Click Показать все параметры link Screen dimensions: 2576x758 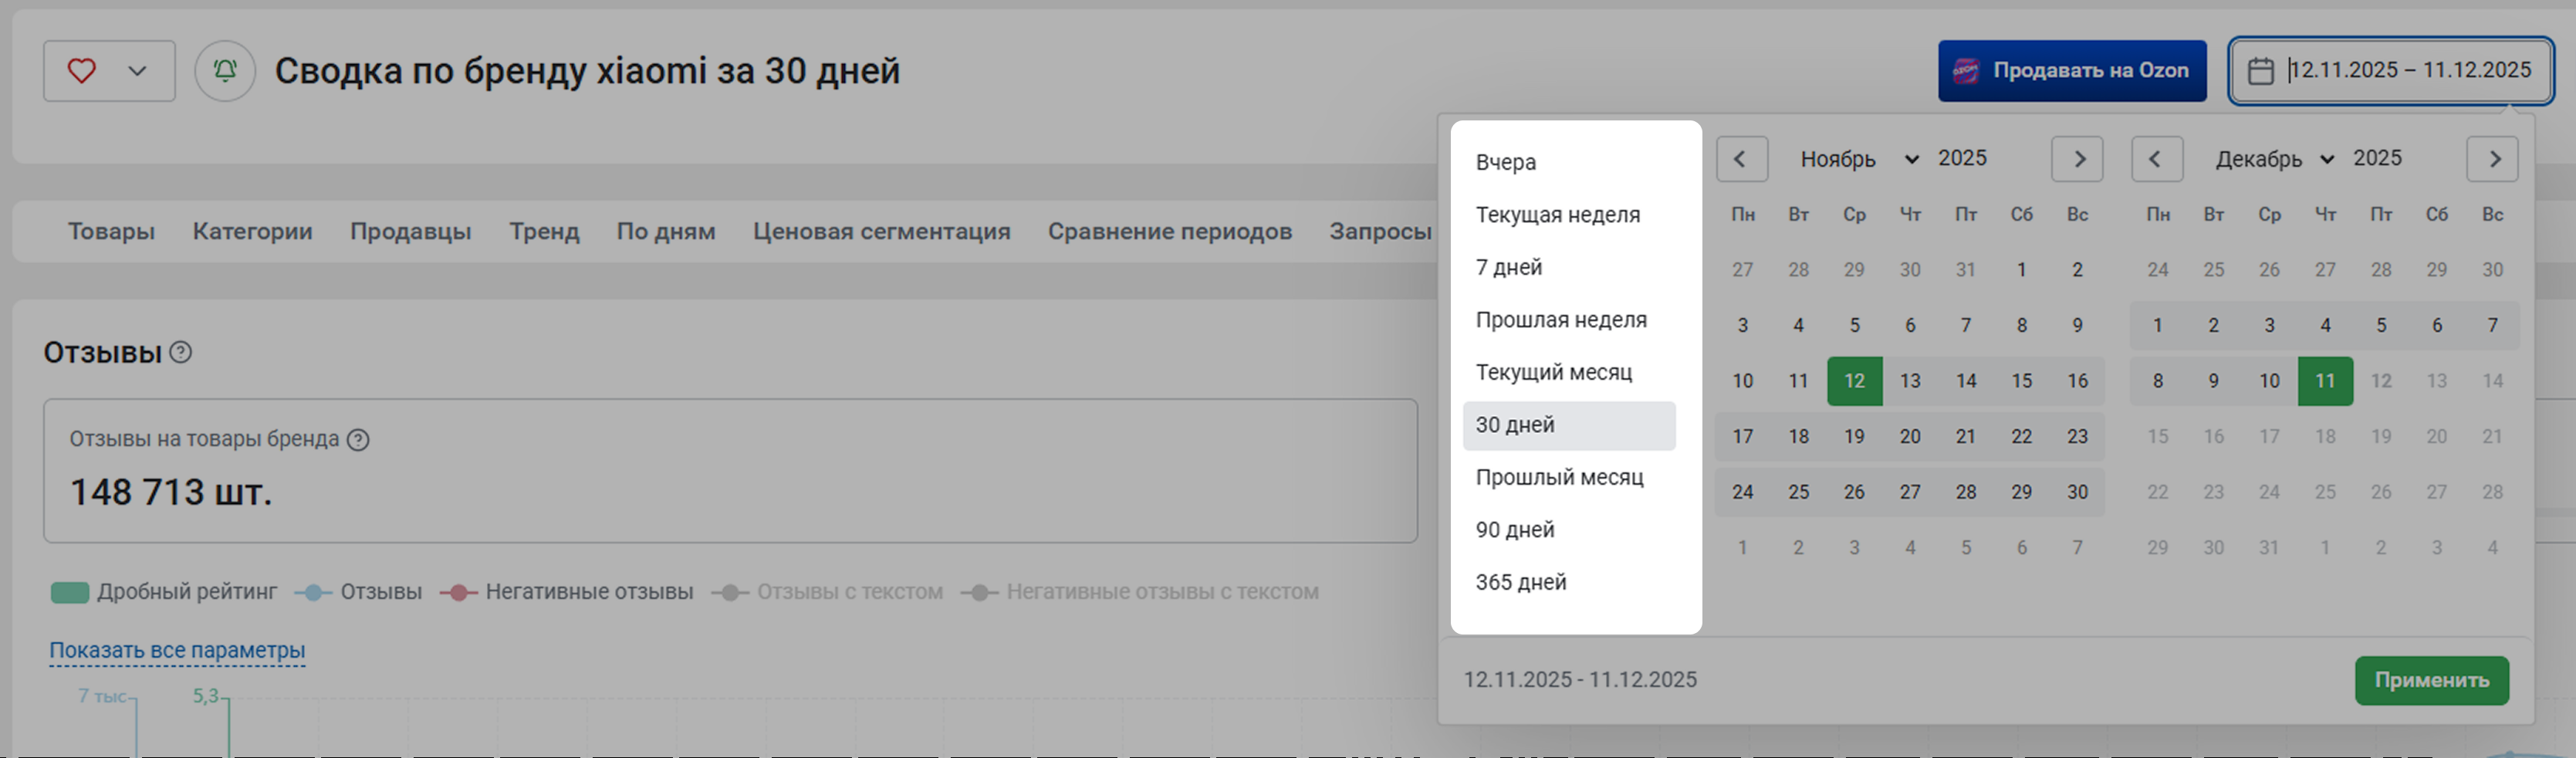(x=177, y=650)
